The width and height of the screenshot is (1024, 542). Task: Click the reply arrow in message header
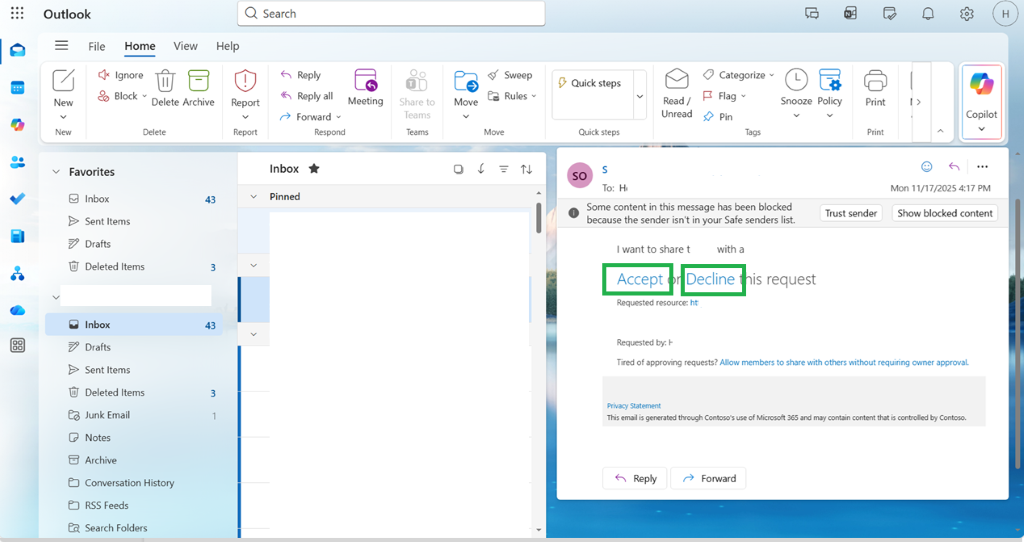[x=954, y=167]
